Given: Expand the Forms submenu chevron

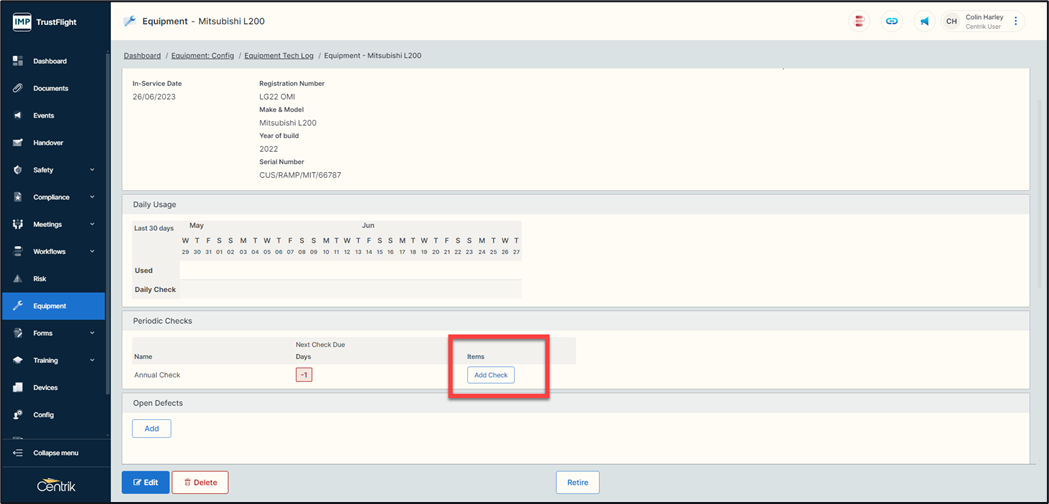Looking at the screenshot, I should pyautogui.click(x=92, y=333).
